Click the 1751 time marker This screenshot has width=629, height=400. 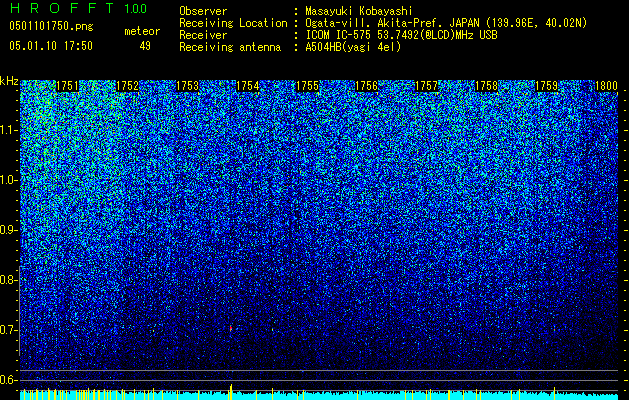pos(67,86)
